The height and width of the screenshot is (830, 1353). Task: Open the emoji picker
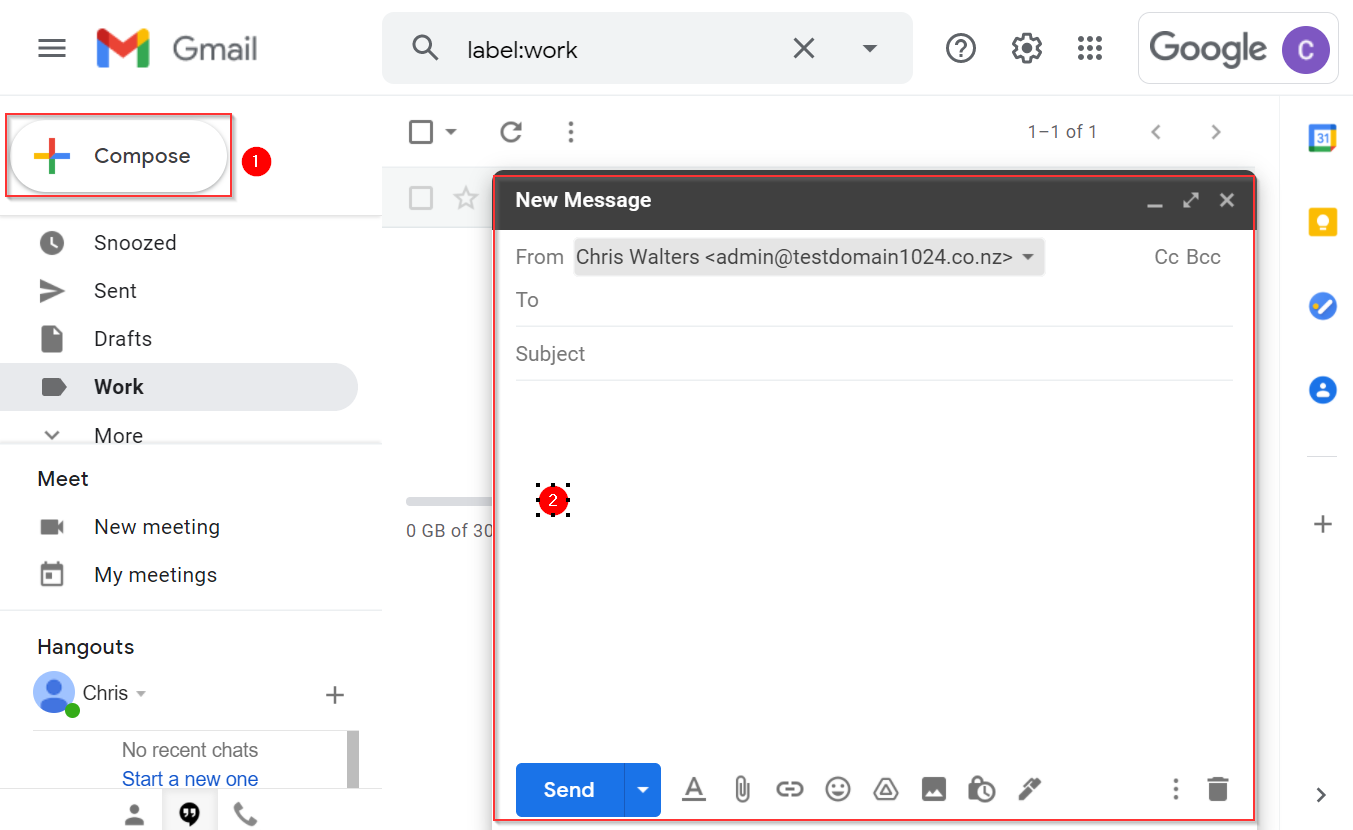click(837, 790)
